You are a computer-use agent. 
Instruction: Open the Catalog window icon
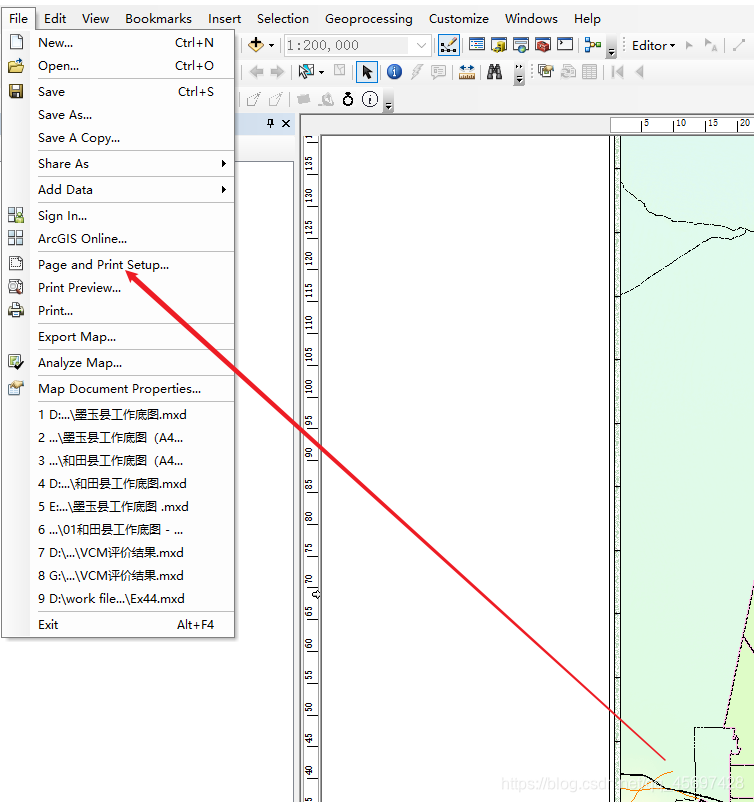pos(499,45)
